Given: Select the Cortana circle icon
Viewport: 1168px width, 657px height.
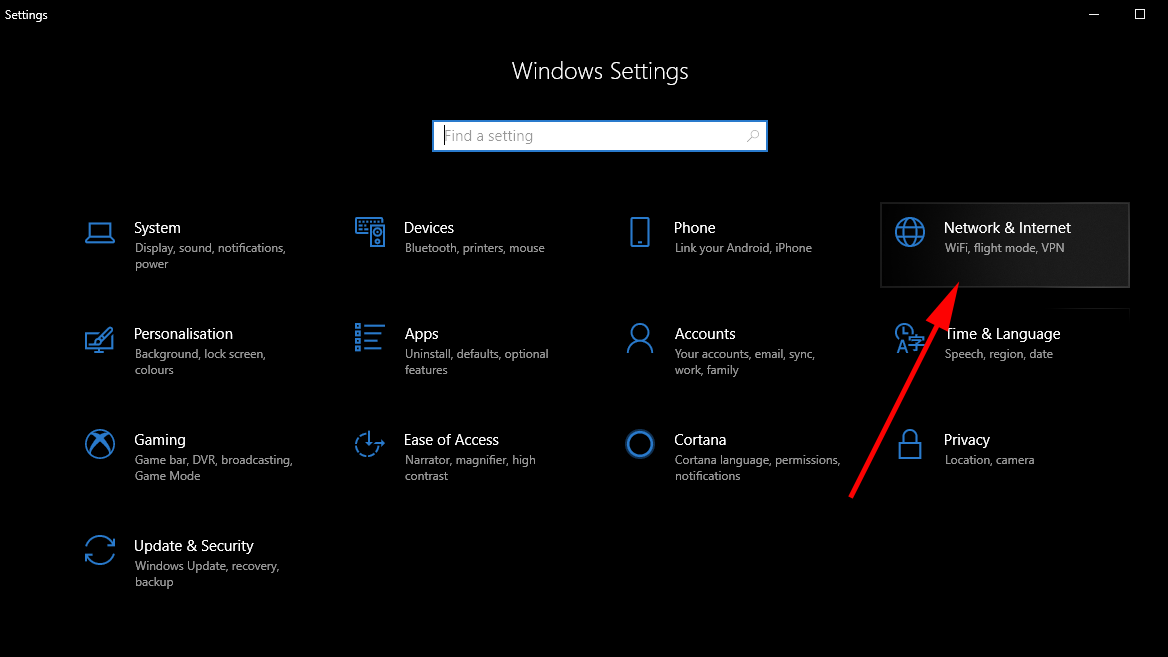Looking at the screenshot, I should tap(640, 444).
